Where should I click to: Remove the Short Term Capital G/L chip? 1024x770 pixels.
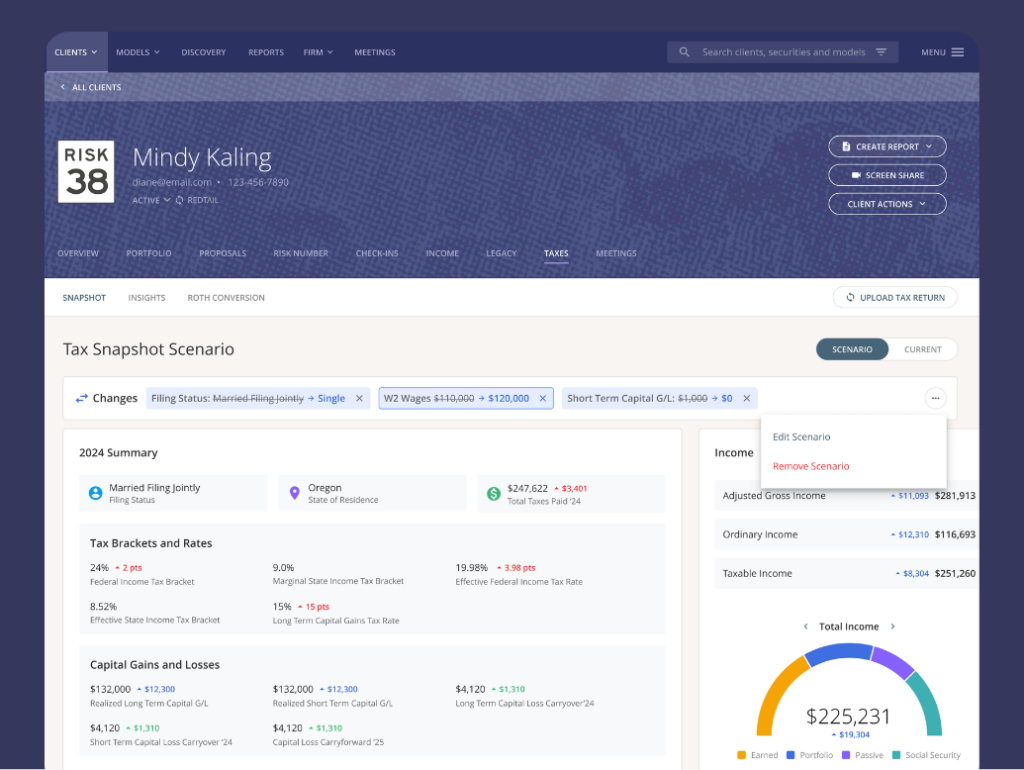746,398
